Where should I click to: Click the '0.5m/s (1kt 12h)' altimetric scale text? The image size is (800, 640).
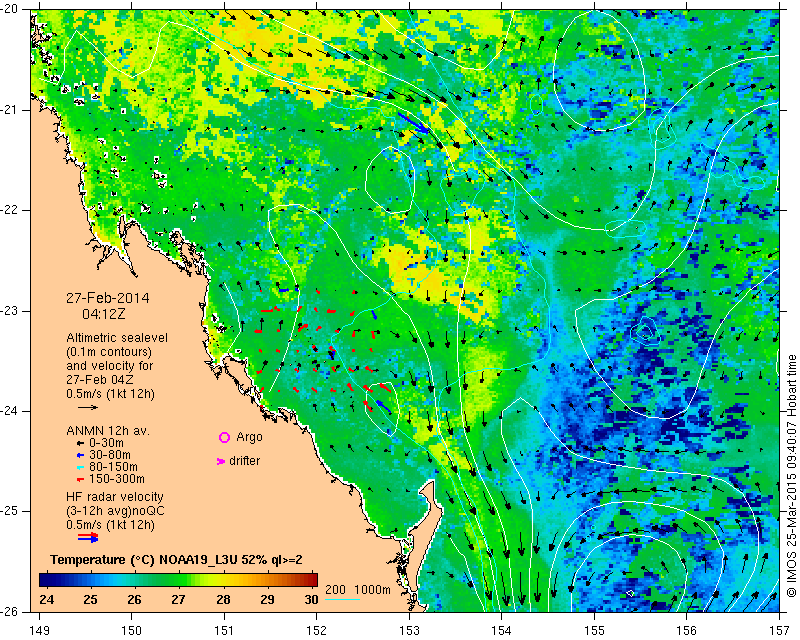pyautogui.click(x=110, y=394)
